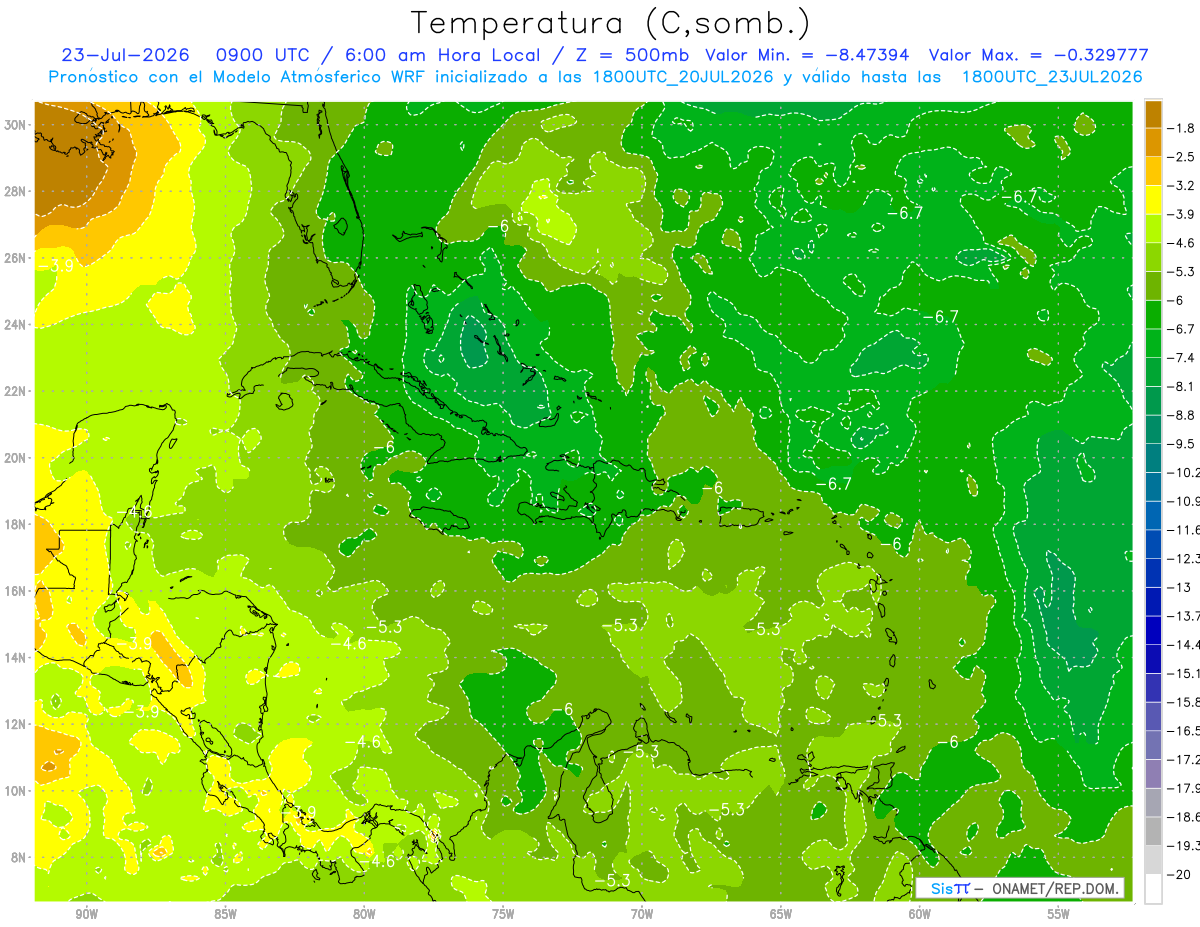
Task: Click the "1800UTC_23JUL2026" valid-until time
Action: [x=1052, y=77]
